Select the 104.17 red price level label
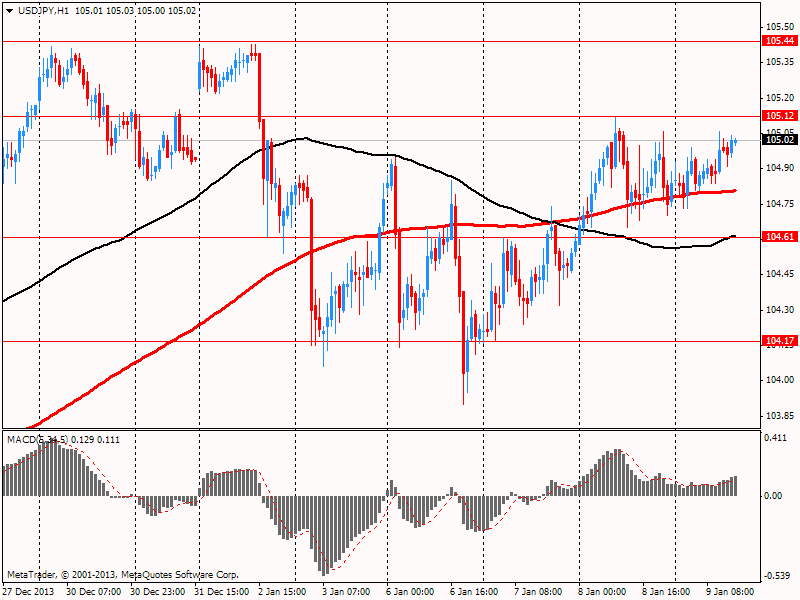This screenshot has width=800, height=600. (780, 341)
